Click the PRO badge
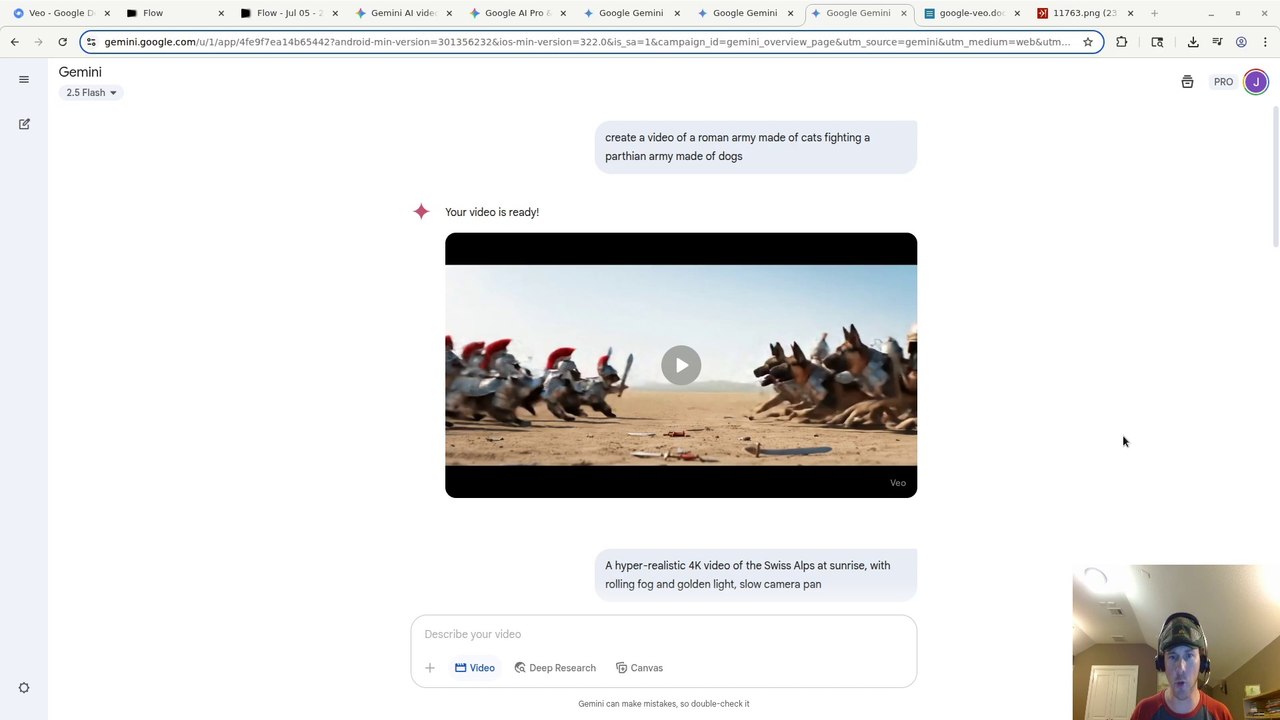Viewport: 1280px width, 720px height. [x=1223, y=82]
